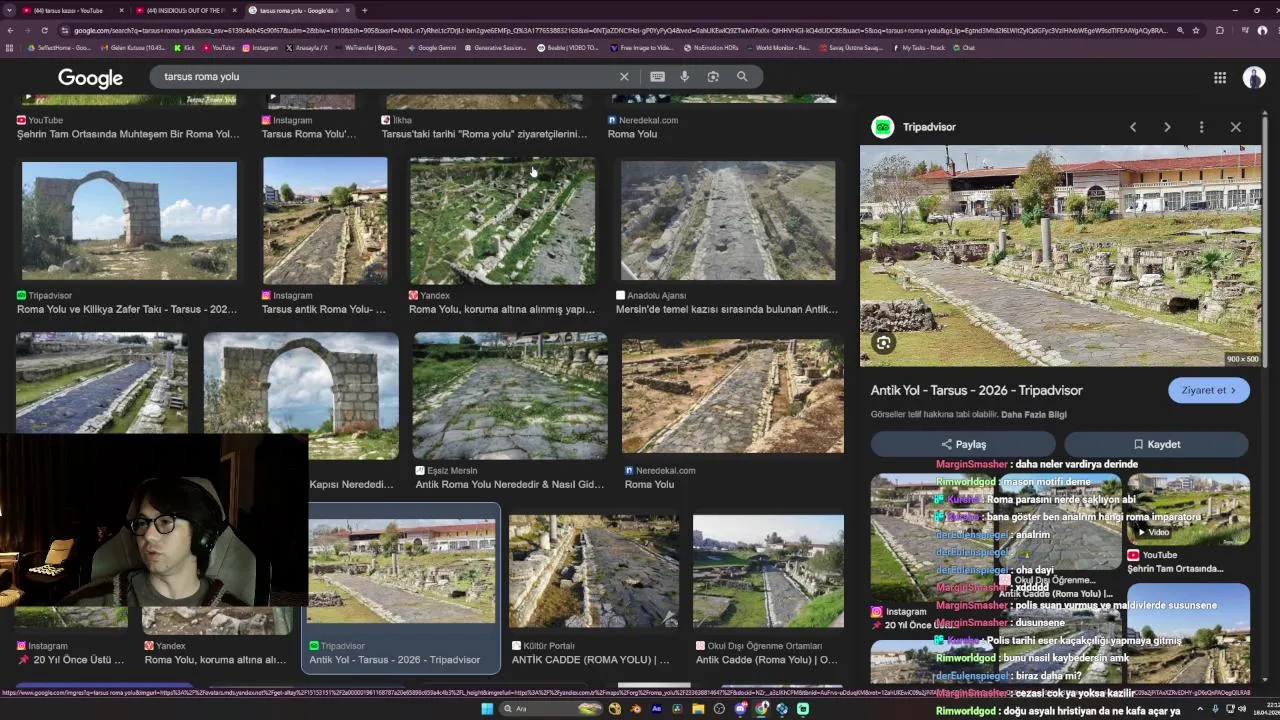Reload the current page
Viewport: 1280px width, 720px height.
click(44, 30)
